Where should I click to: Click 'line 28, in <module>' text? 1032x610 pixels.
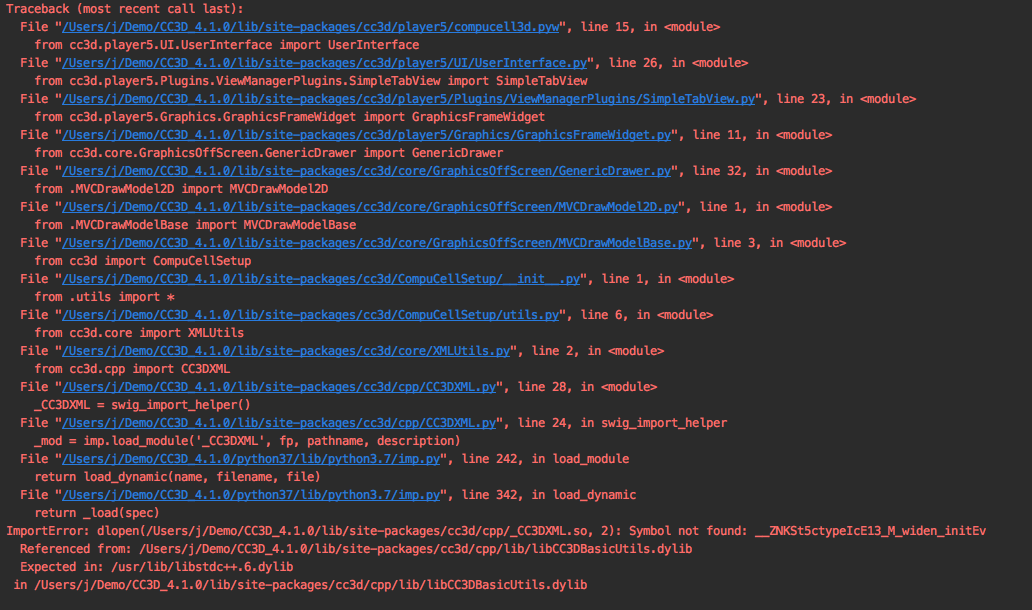point(587,387)
